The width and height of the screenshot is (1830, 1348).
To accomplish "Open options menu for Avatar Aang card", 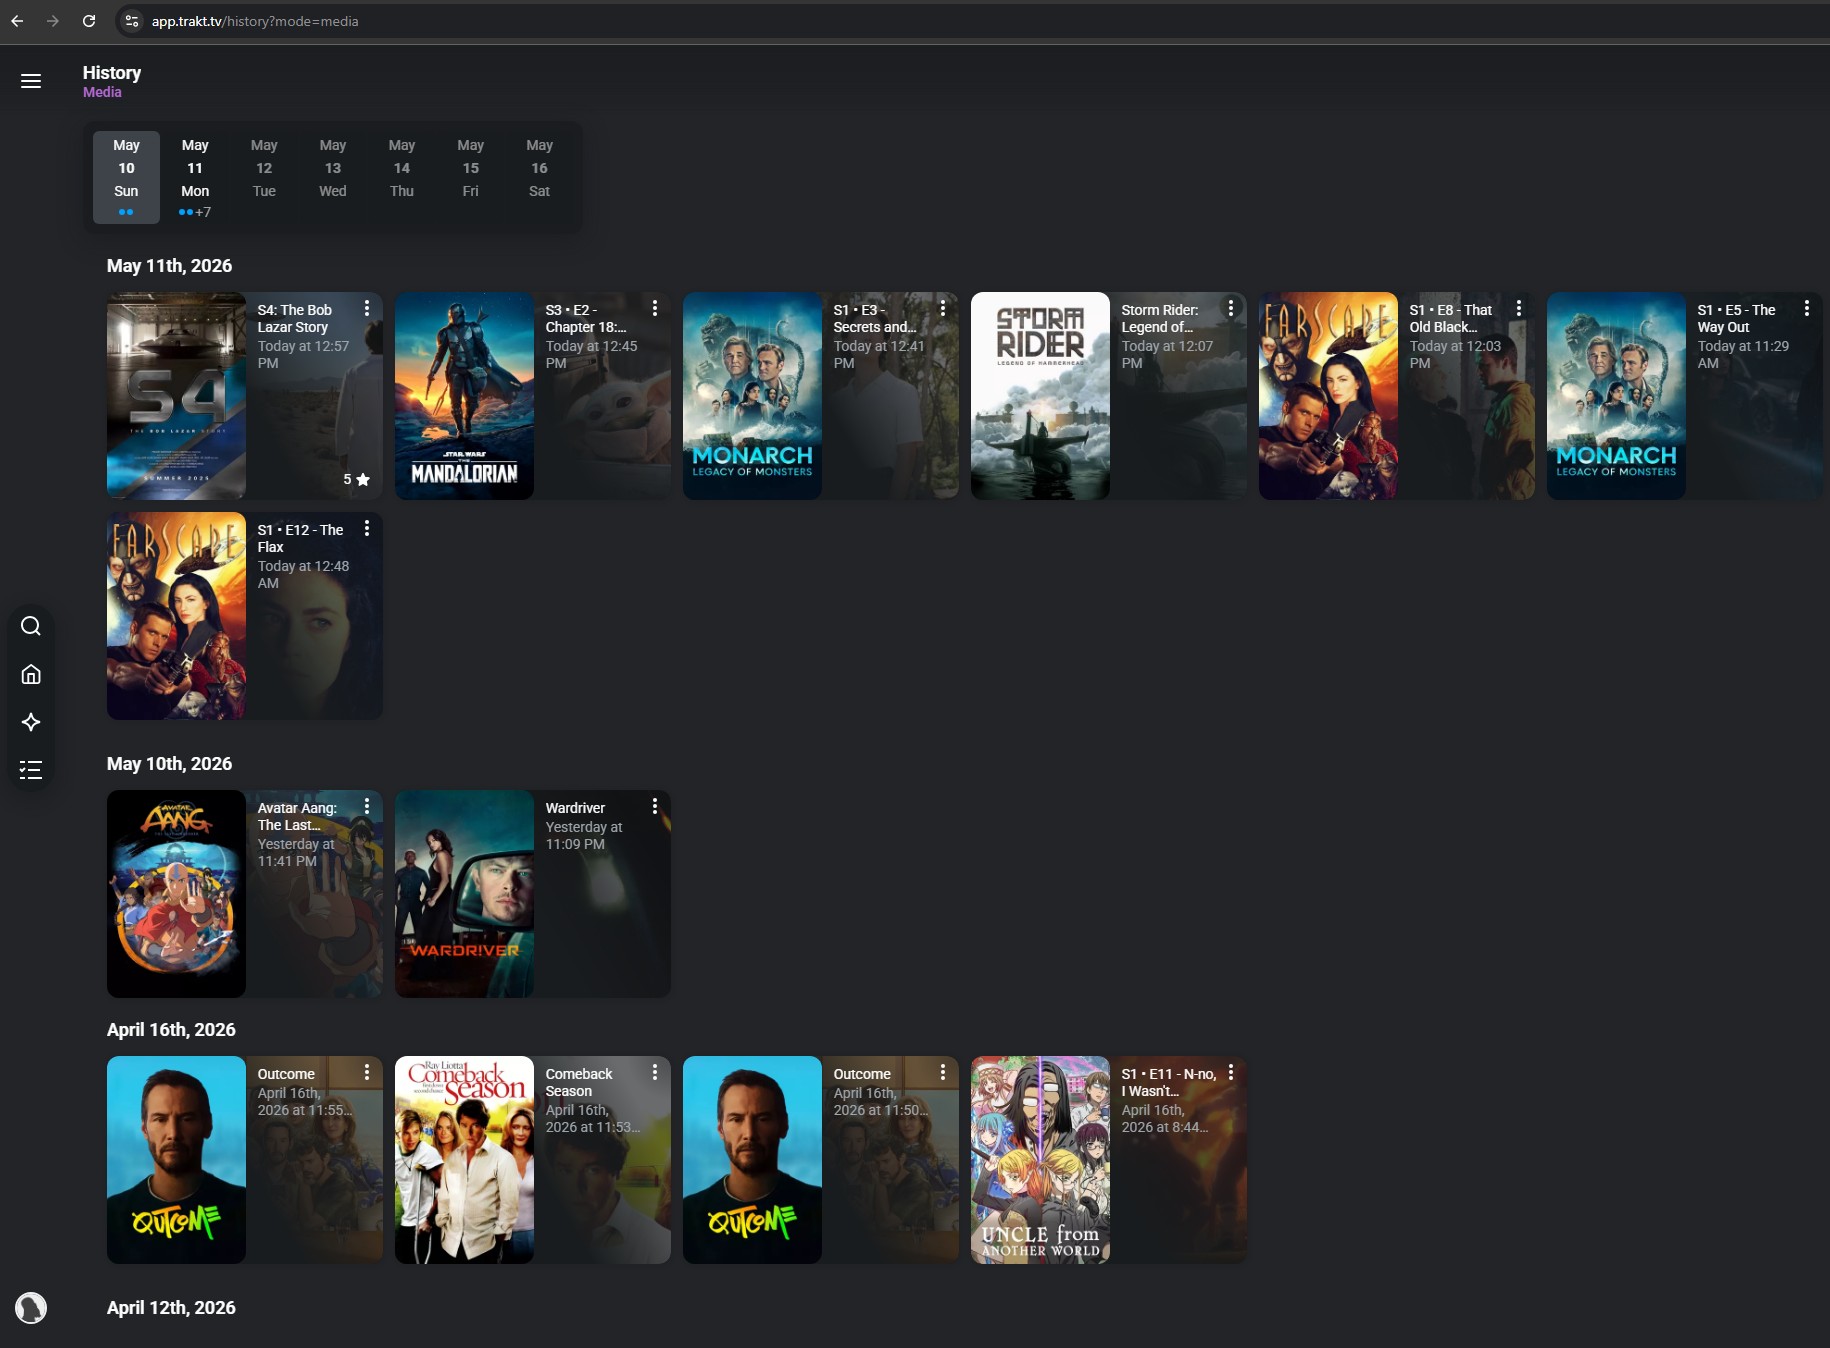I will click(x=367, y=806).
